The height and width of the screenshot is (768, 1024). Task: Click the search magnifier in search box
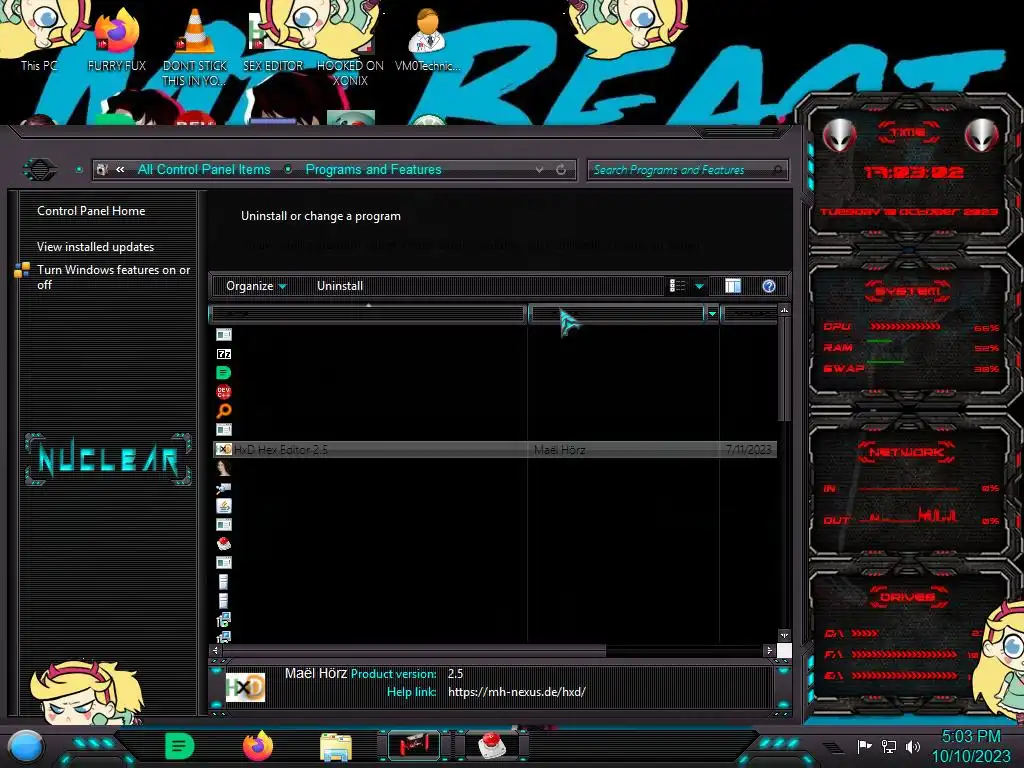click(777, 170)
